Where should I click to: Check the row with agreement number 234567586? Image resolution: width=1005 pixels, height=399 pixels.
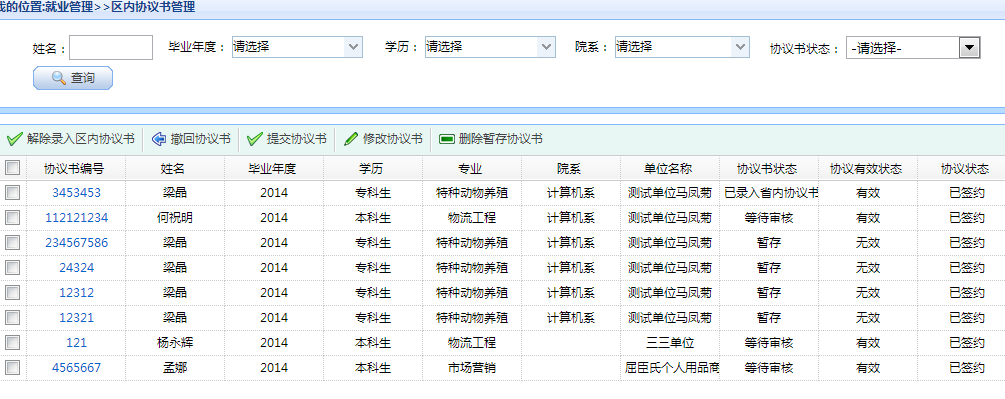coord(13,243)
